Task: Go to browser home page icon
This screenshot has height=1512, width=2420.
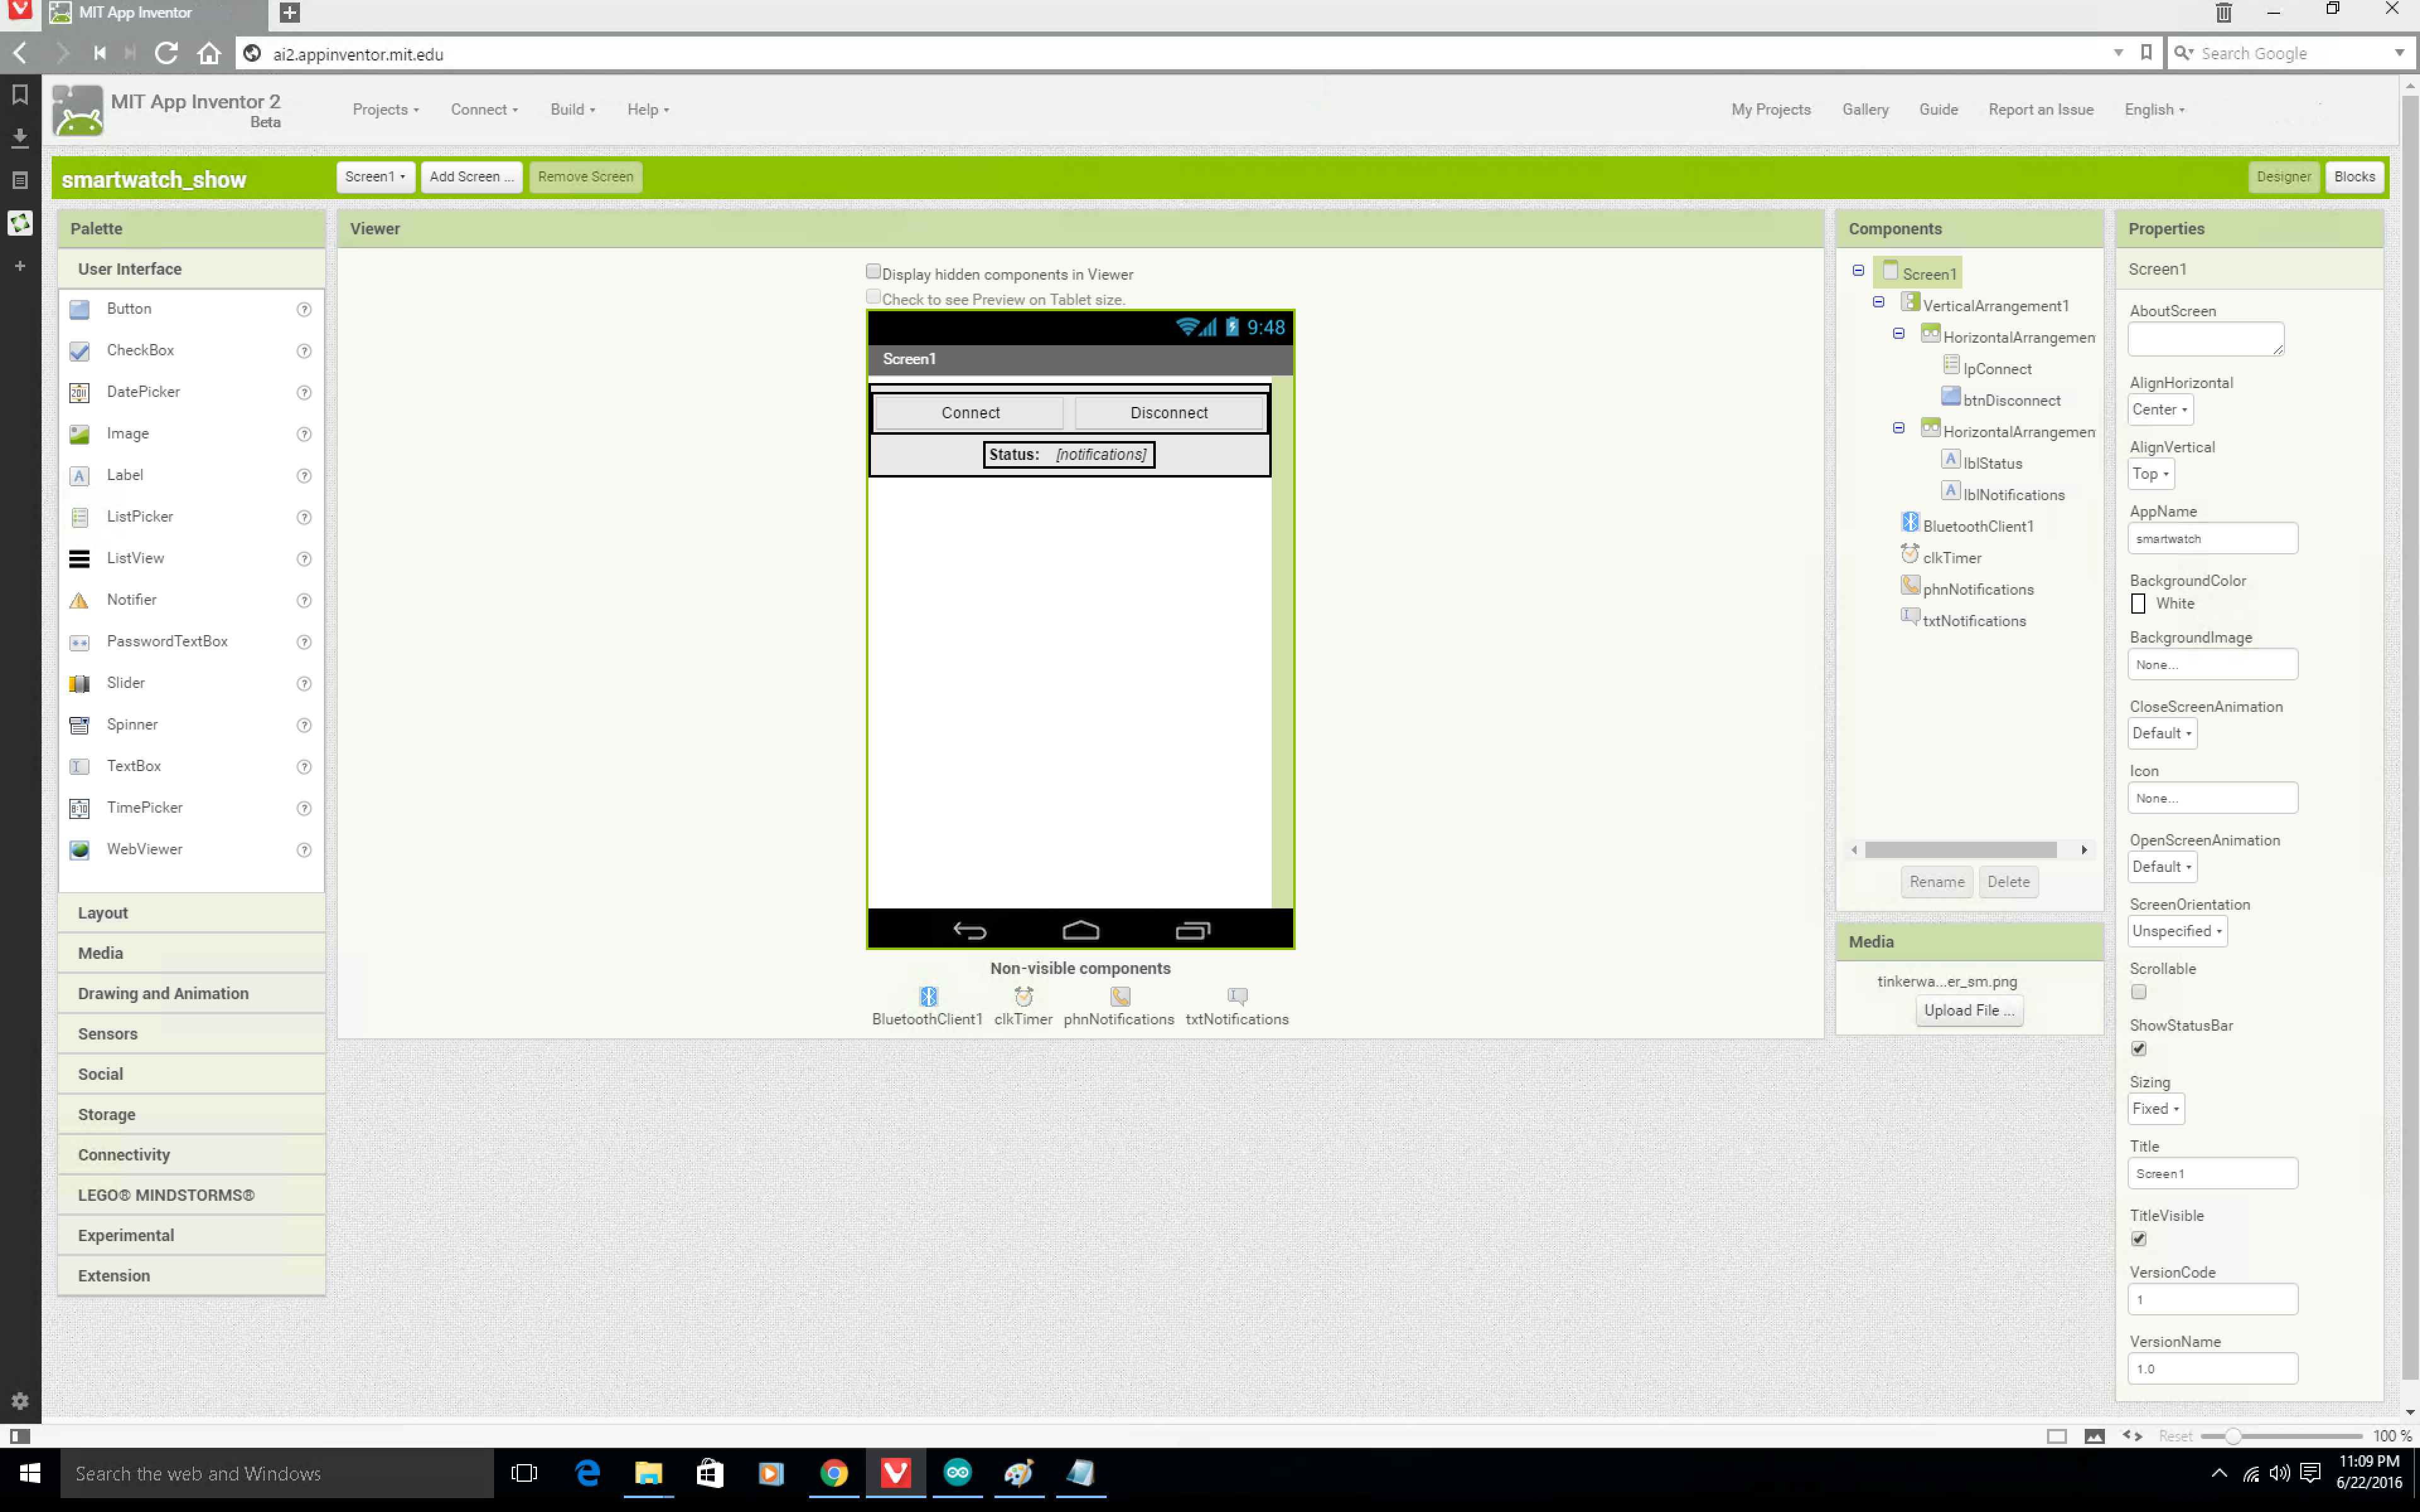Action: [x=209, y=53]
